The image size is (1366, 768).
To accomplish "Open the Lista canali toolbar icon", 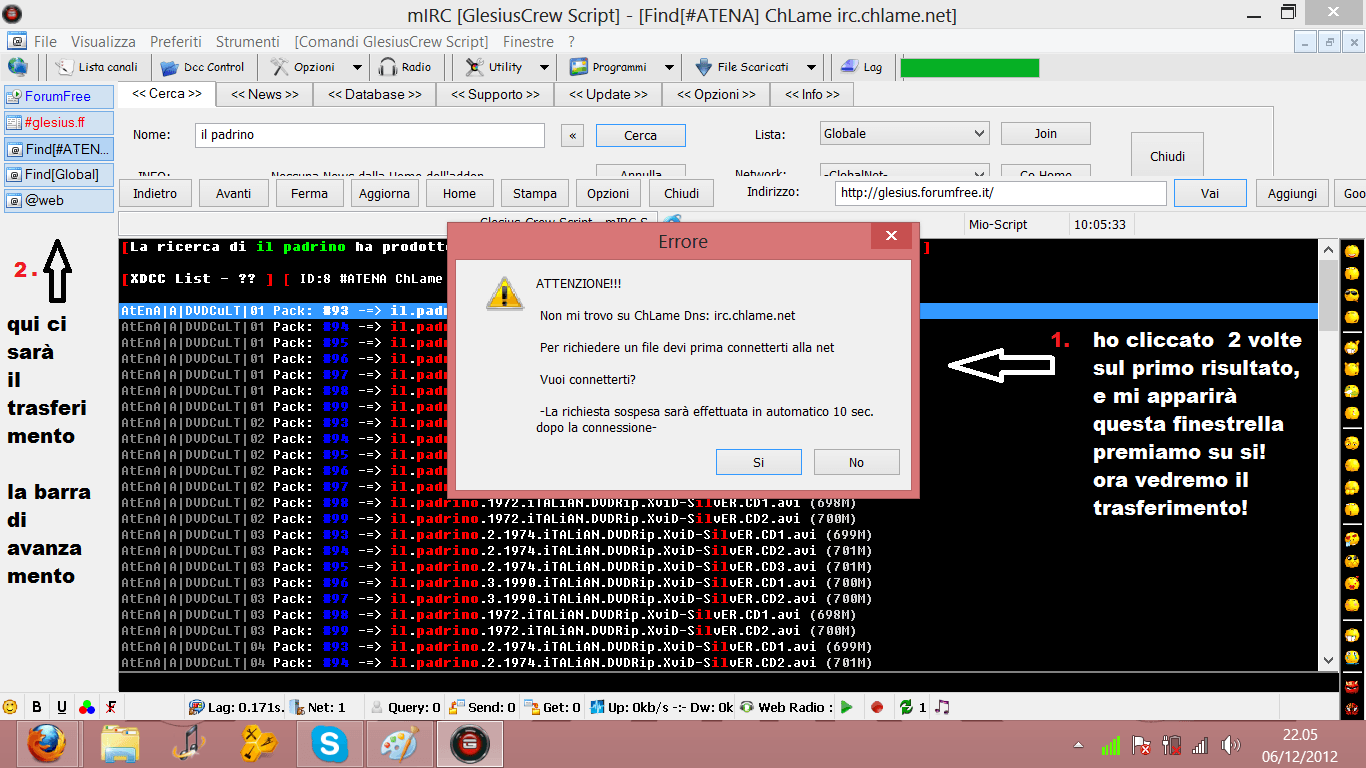I will click(x=97, y=67).
